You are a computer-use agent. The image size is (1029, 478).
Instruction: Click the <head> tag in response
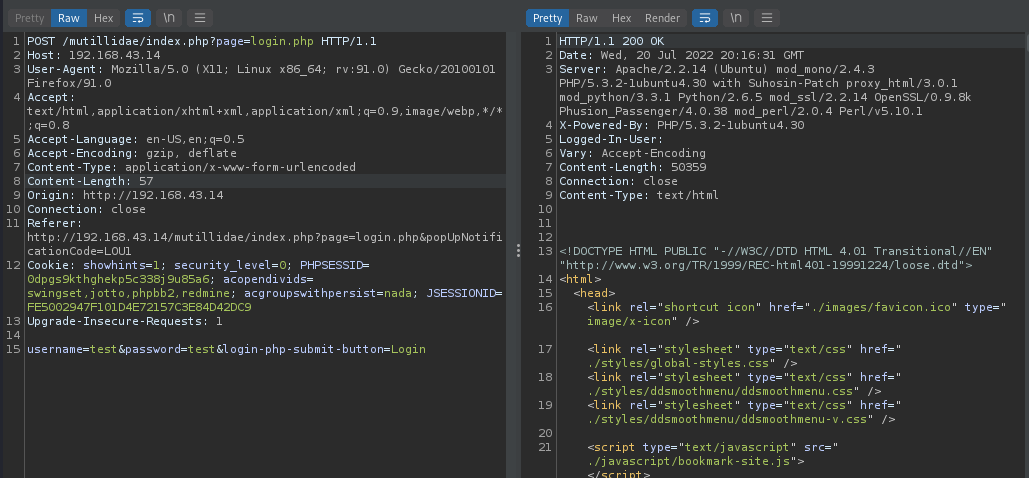click(x=594, y=293)
